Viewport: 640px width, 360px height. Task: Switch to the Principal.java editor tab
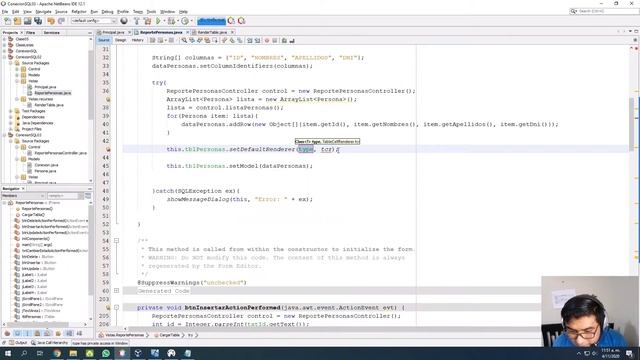113,32
